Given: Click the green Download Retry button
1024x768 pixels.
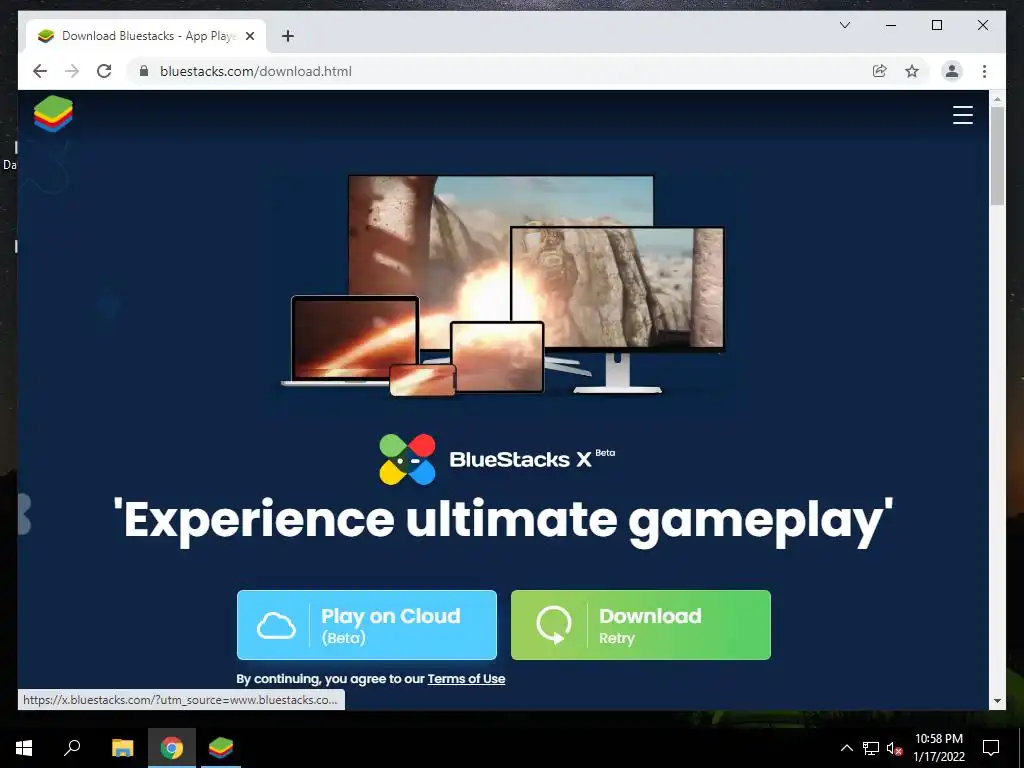Looking at the screenshot, I should click(x=641, y=625).
